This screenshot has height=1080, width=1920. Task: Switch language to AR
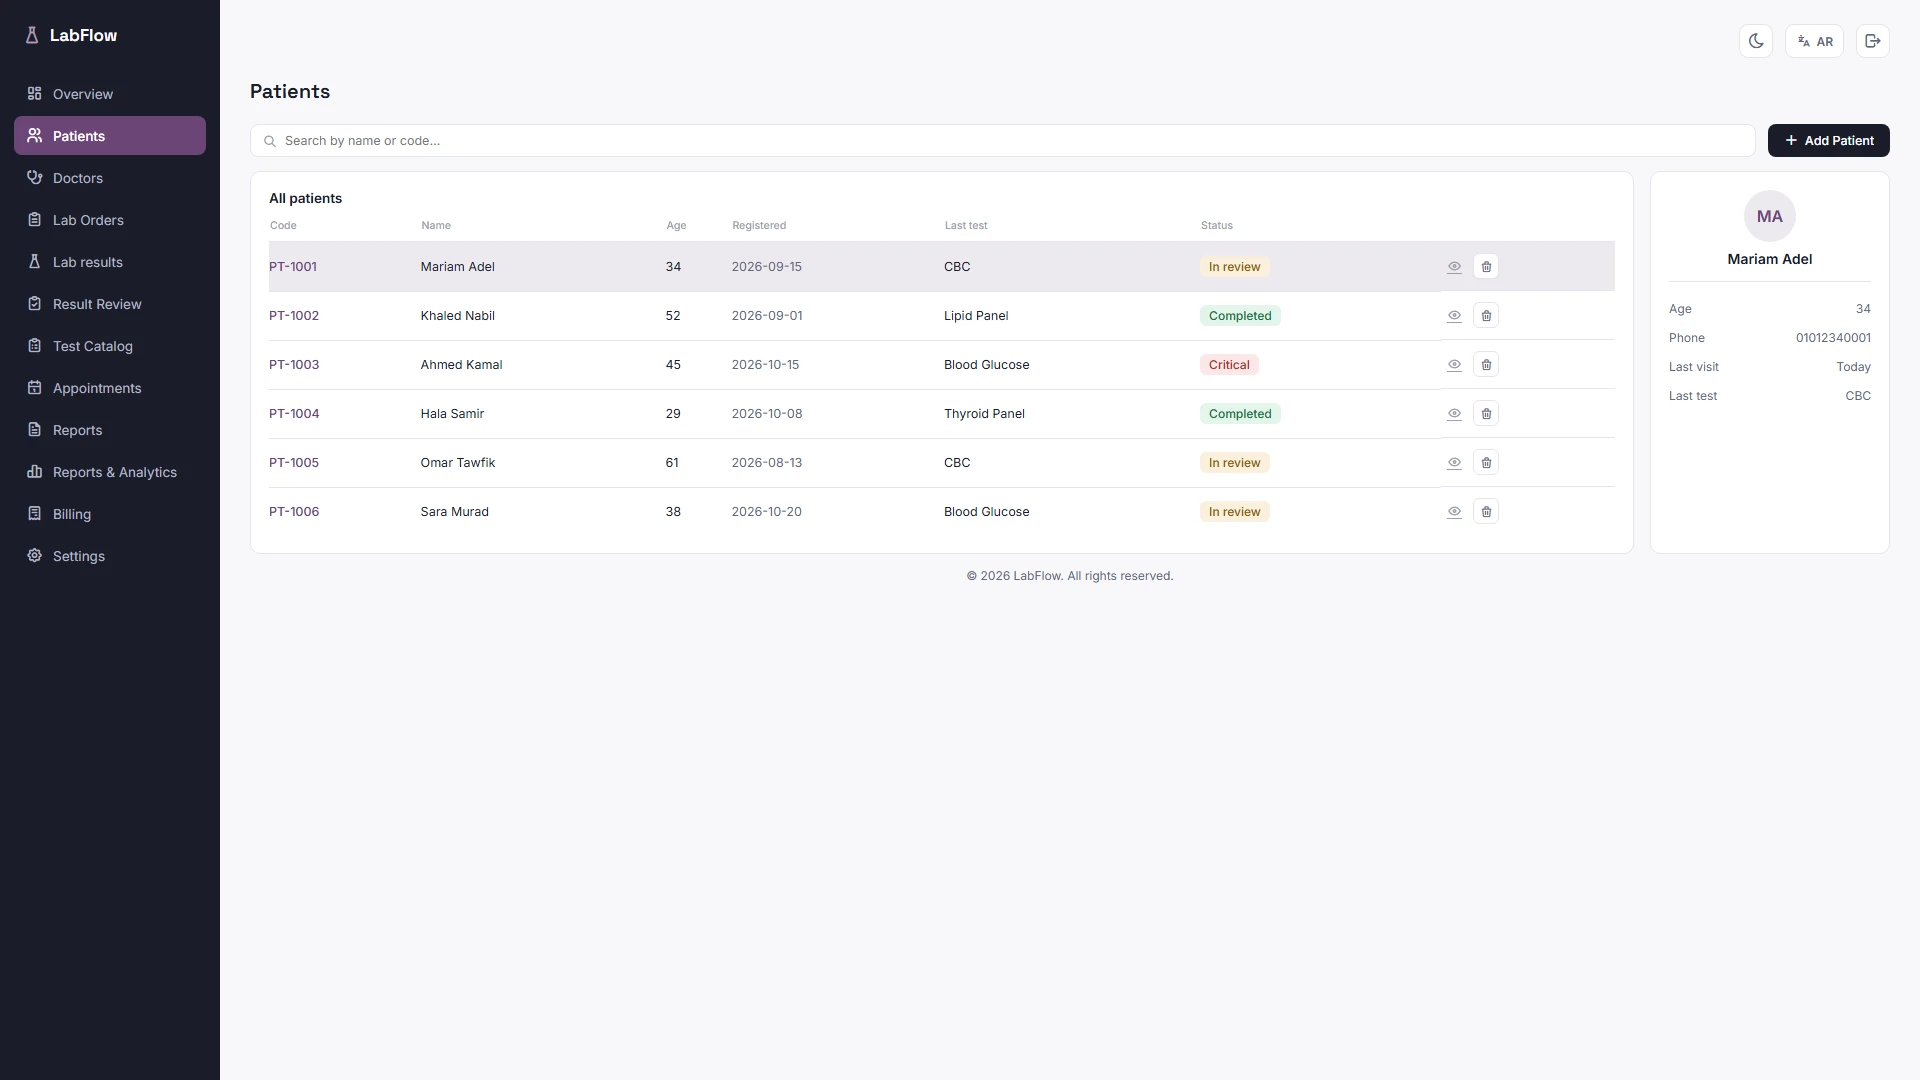coord(1814,41)
